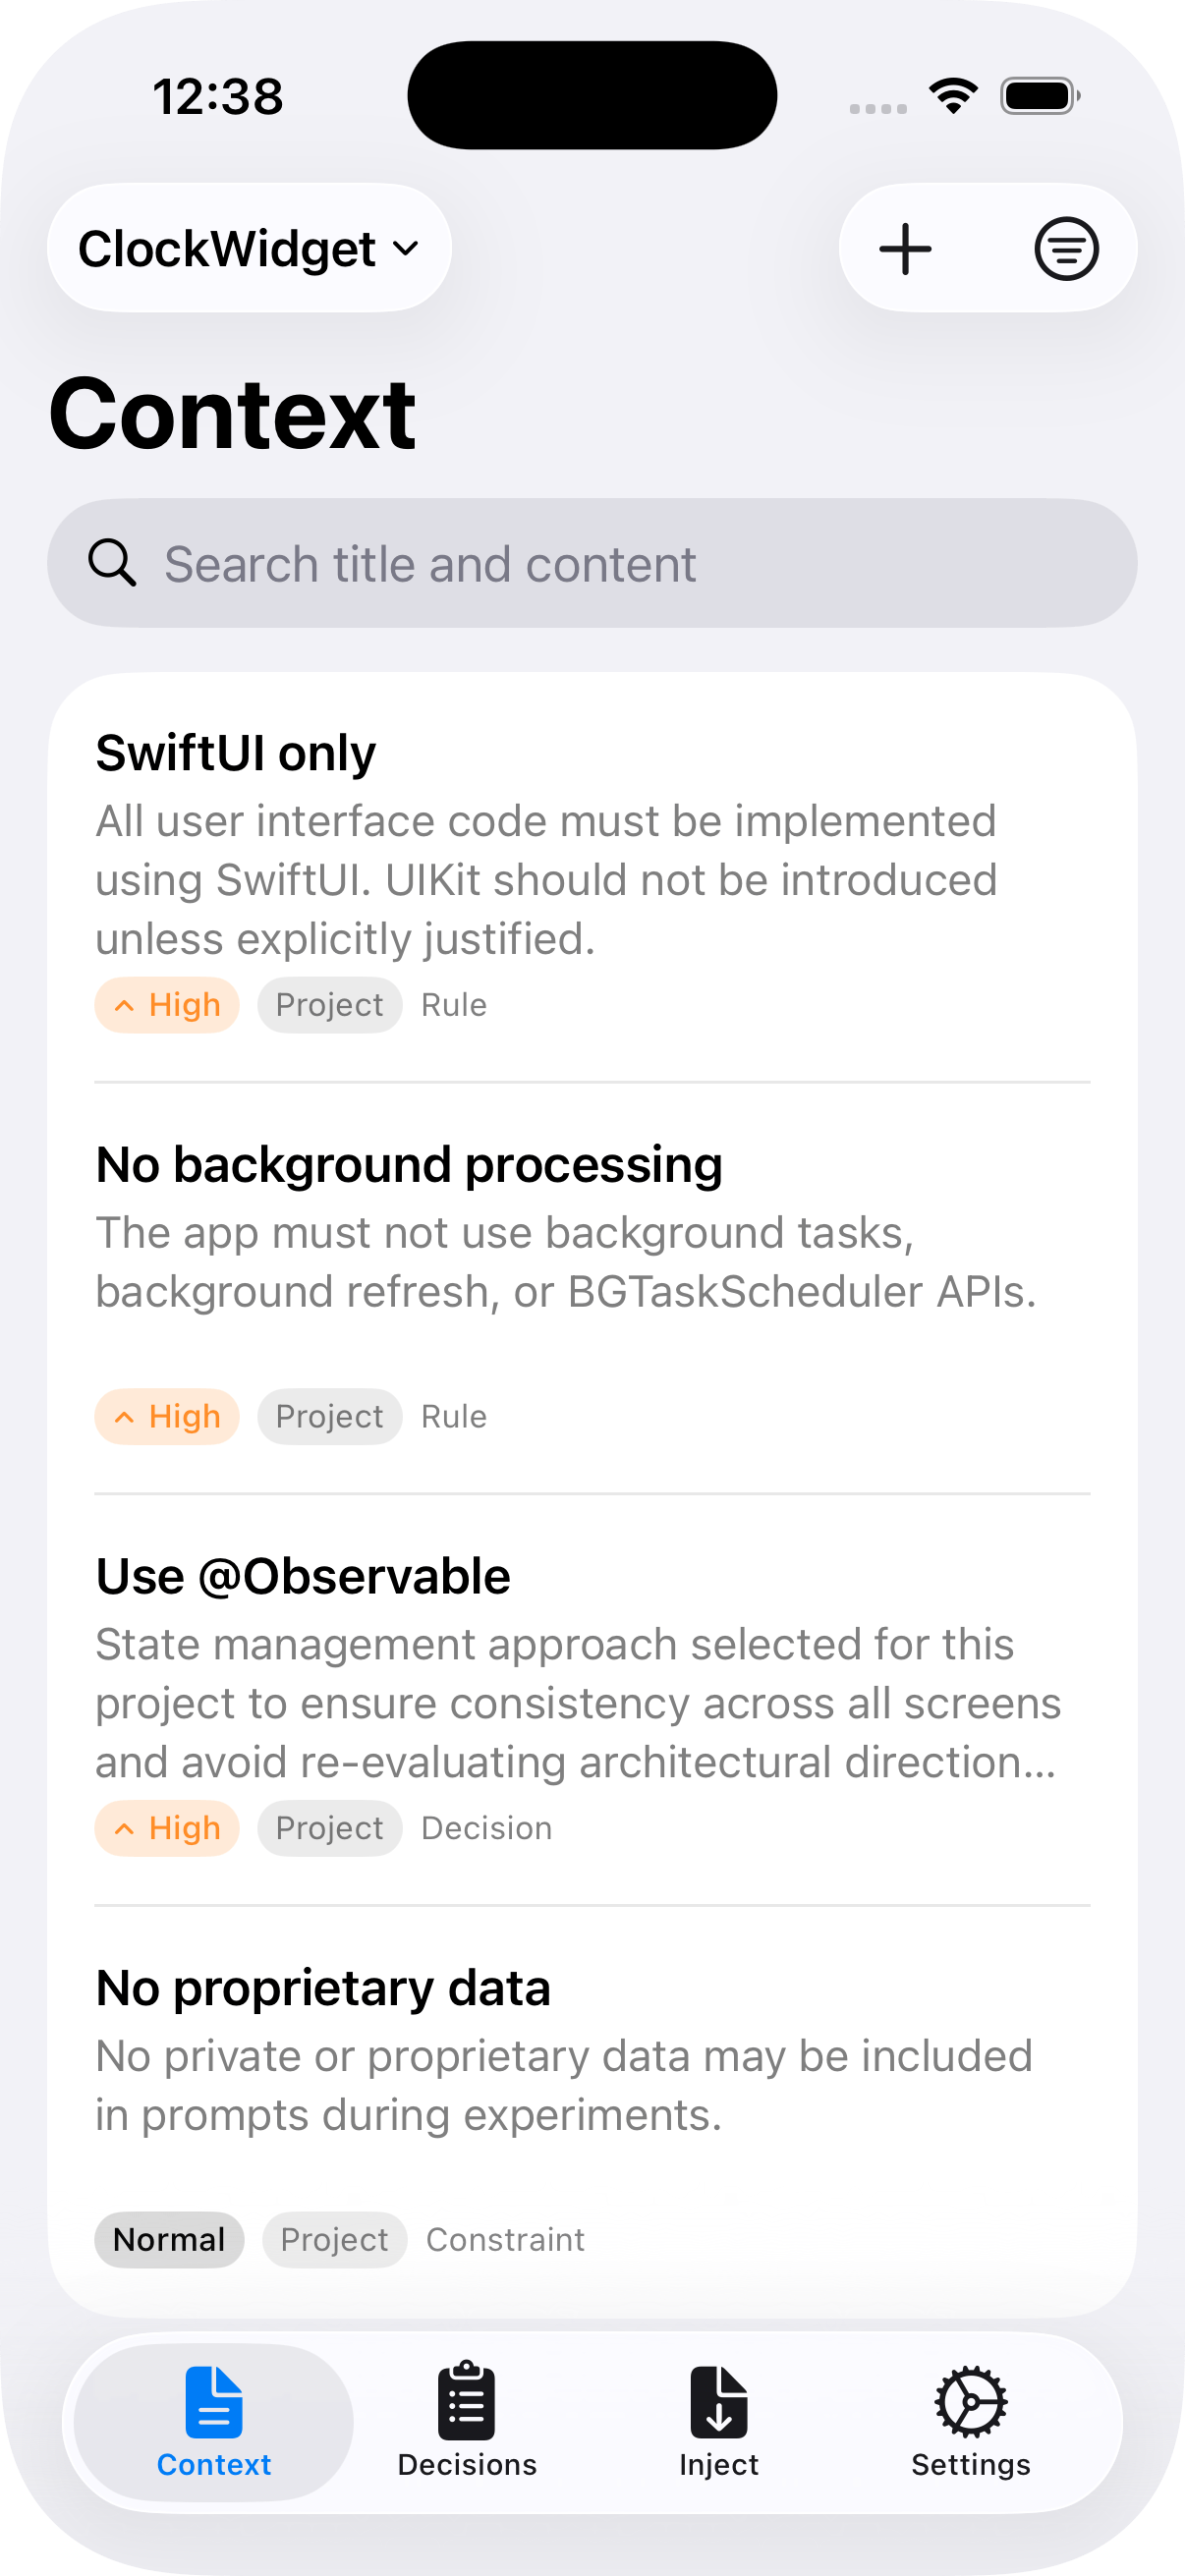
Task: Tap the search magnifying glass icon
Action: [112, 563]
